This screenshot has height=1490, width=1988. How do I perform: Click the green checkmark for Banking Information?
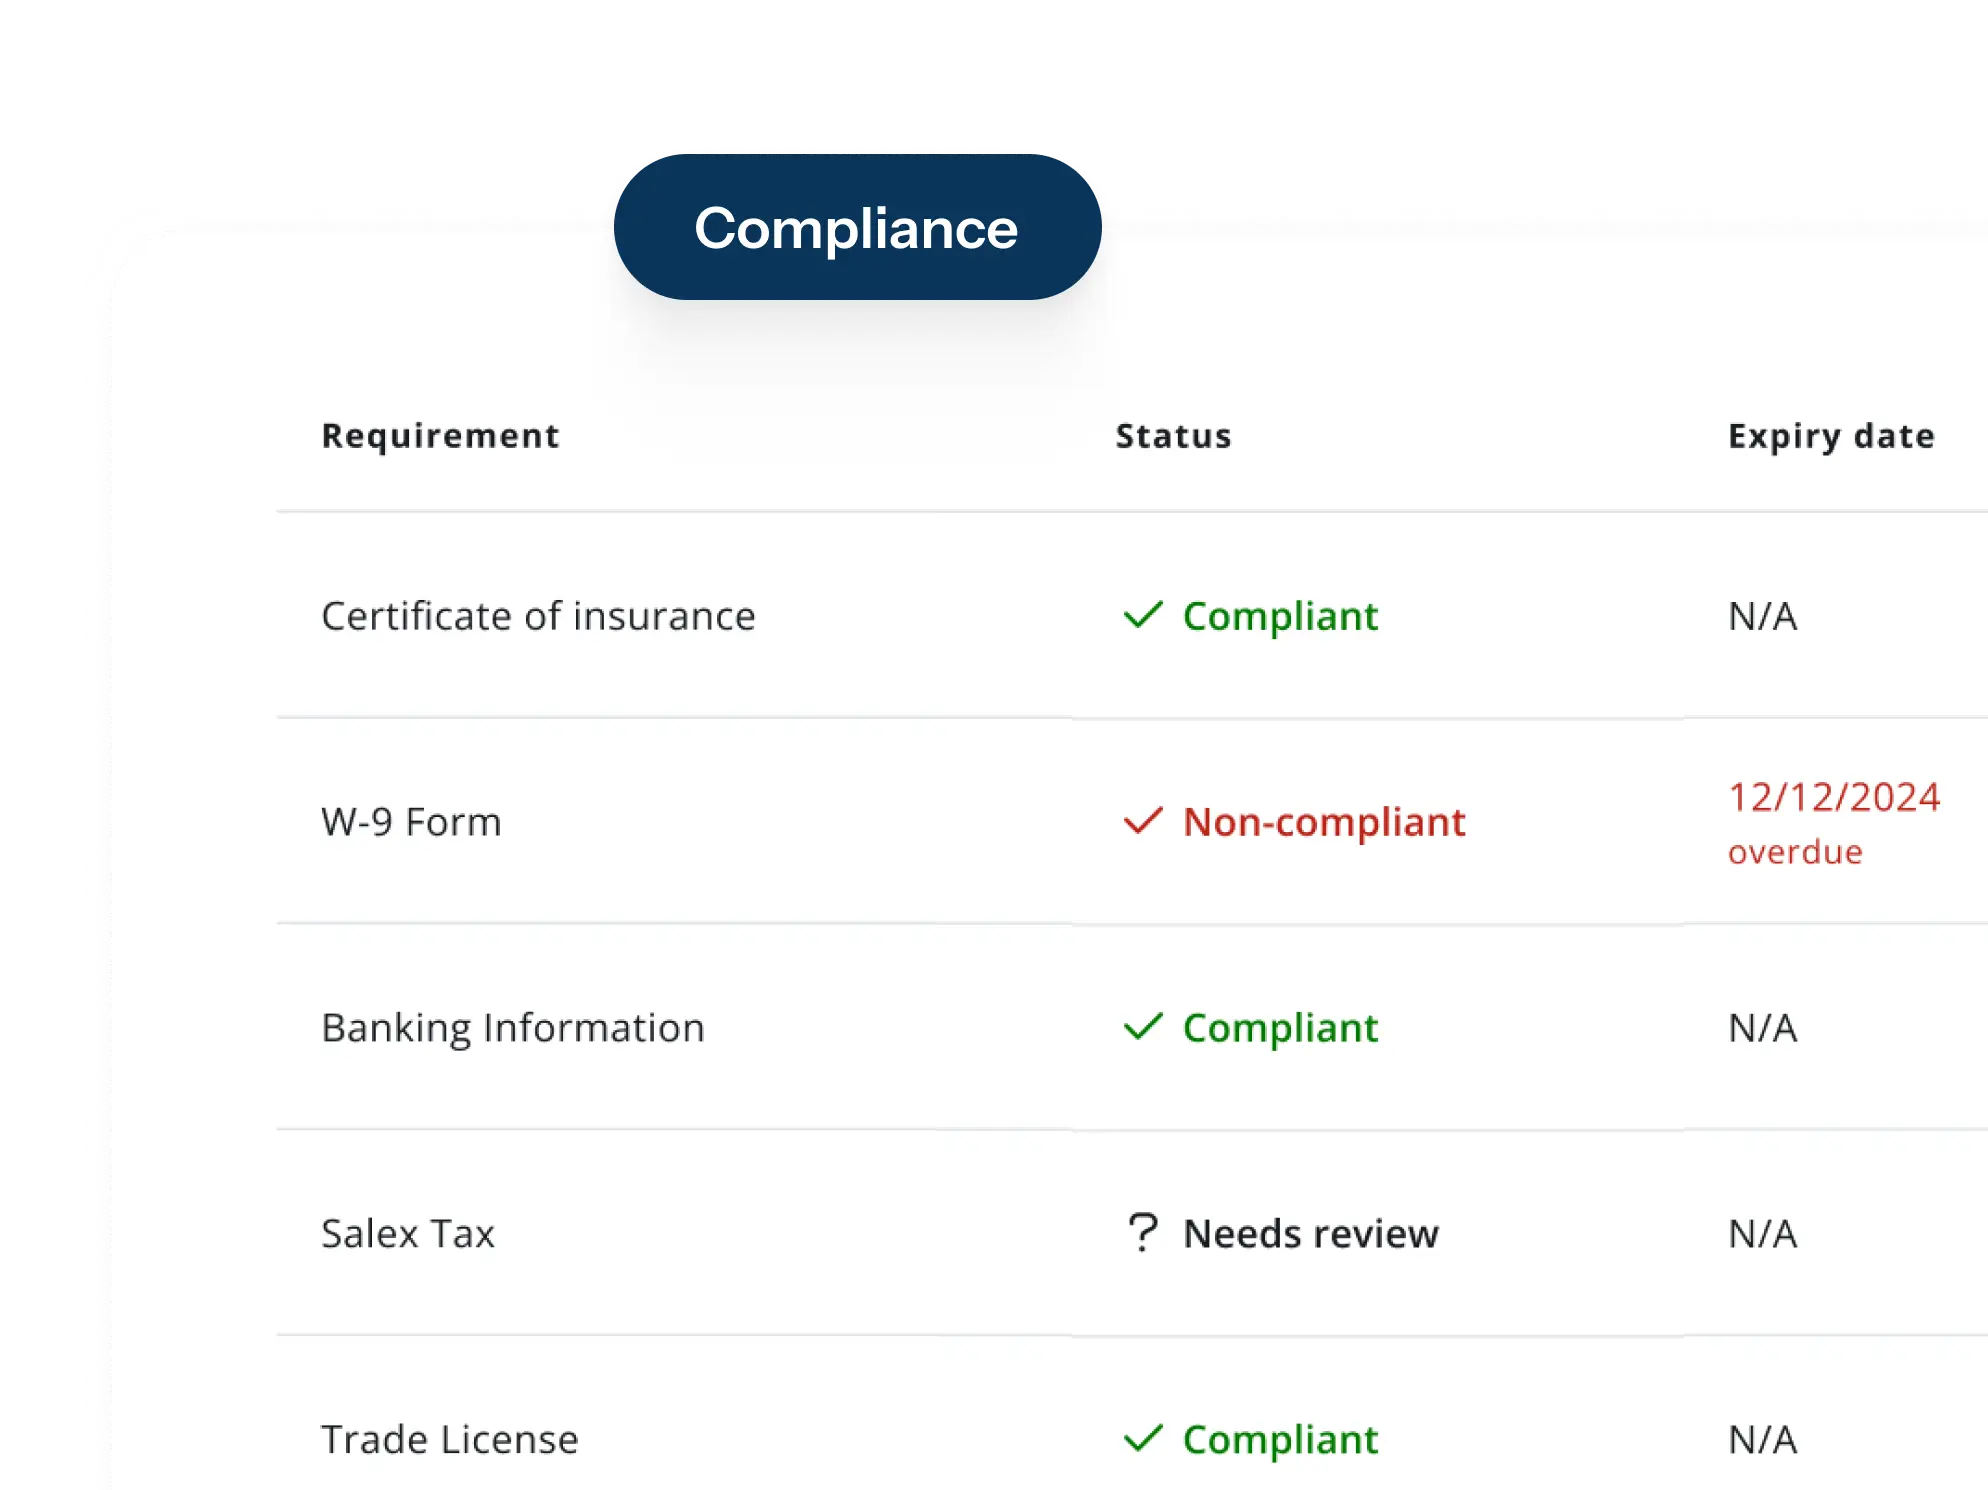click(1143, 1027)
